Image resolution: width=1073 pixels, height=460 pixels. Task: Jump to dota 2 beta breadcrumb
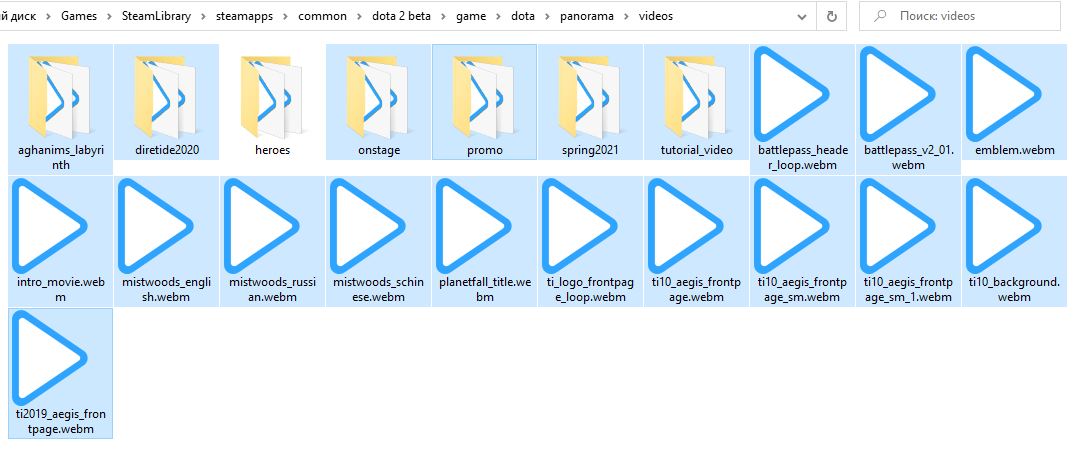(x=402, y=16)
